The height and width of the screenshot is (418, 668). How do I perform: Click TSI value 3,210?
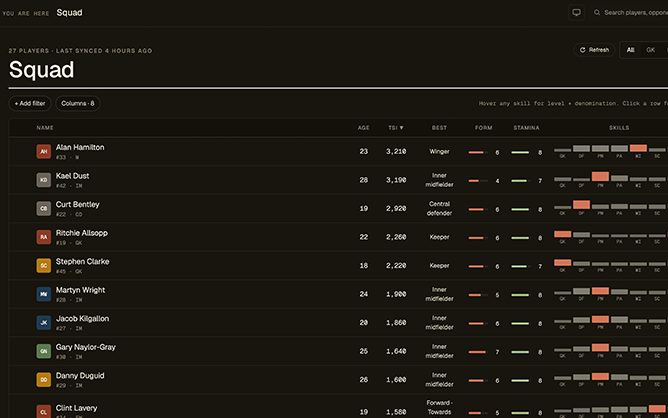(396, 151)
